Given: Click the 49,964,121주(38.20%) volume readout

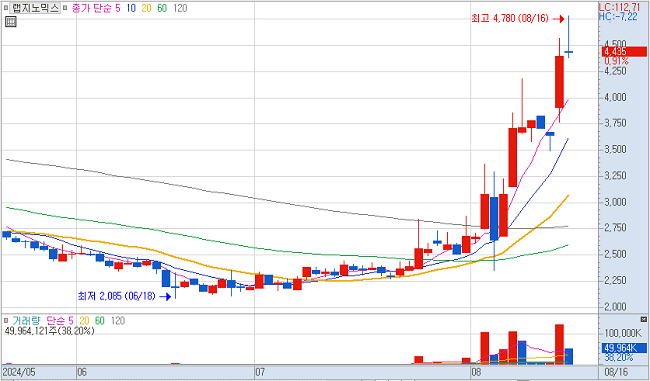Looking at the screenshot, I should pos(49,331).
